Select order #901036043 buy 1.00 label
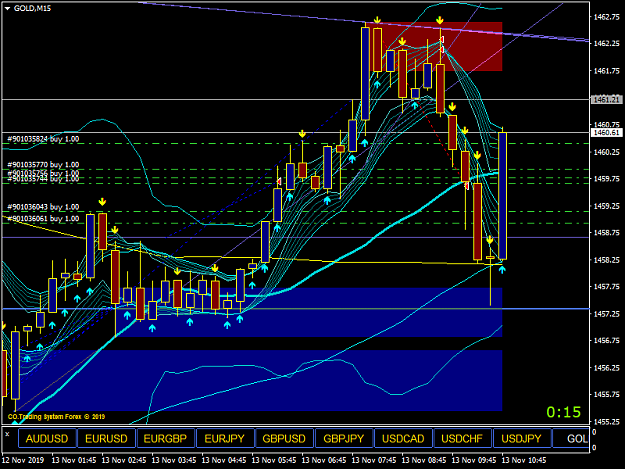625x469 pixels. (43, 207)
